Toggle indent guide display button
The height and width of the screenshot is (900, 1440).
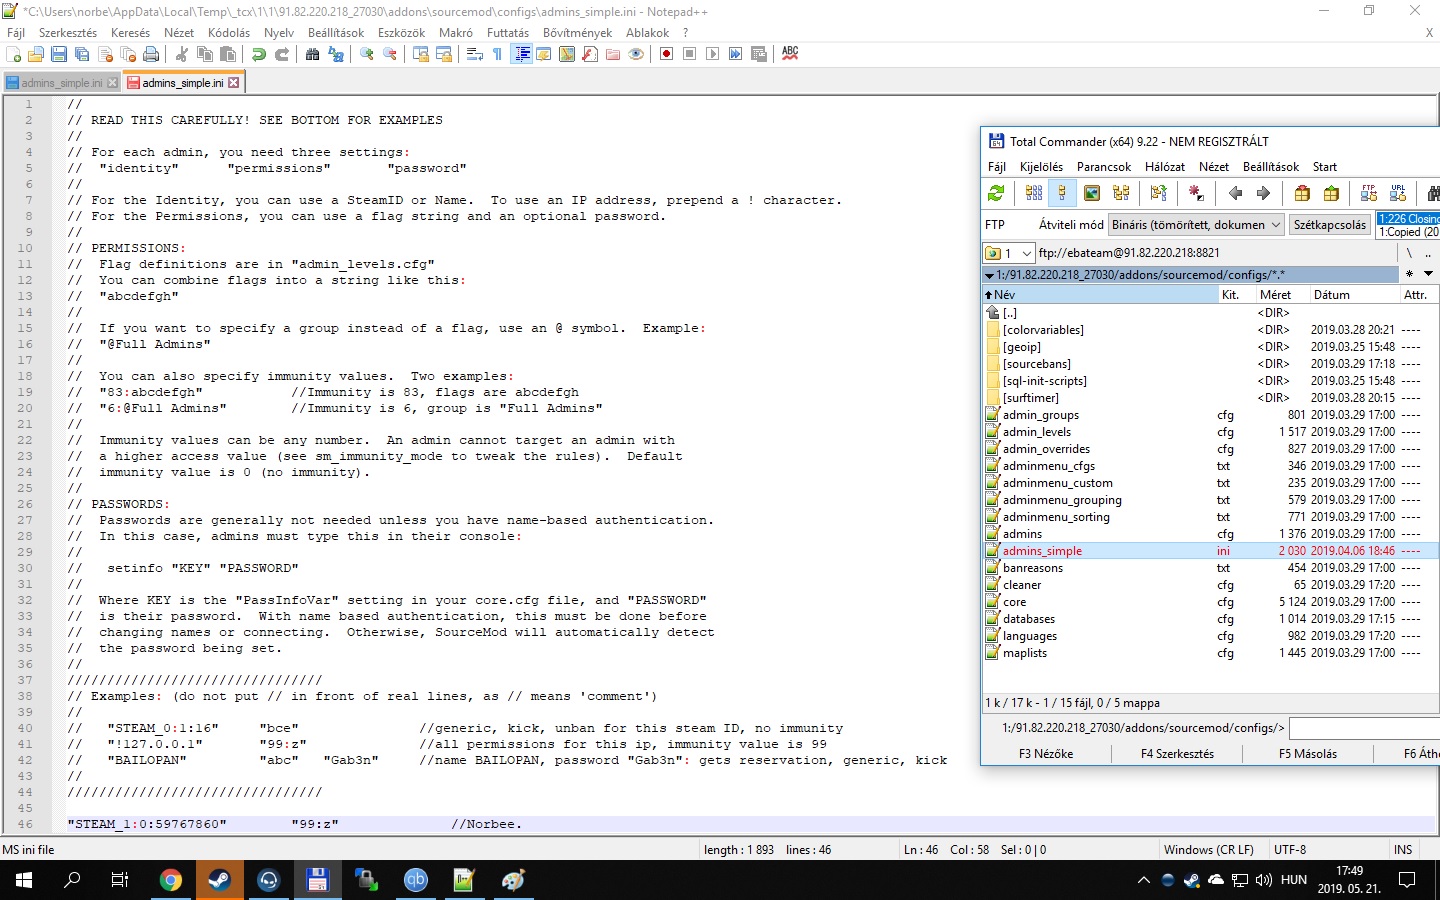click(x=521, y=54)
